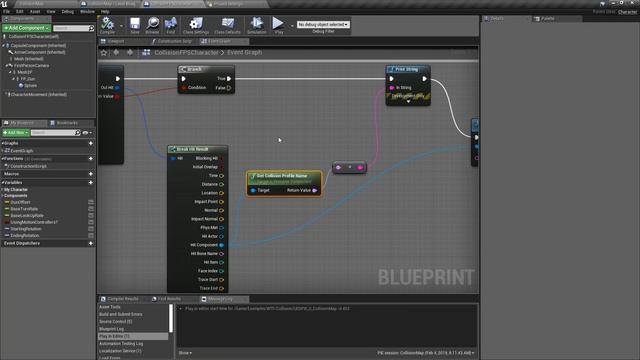Viewport: 640px width, 360px height.
Task: Click the Message Log category list scrollbar
Action: (x=171, y=318)
